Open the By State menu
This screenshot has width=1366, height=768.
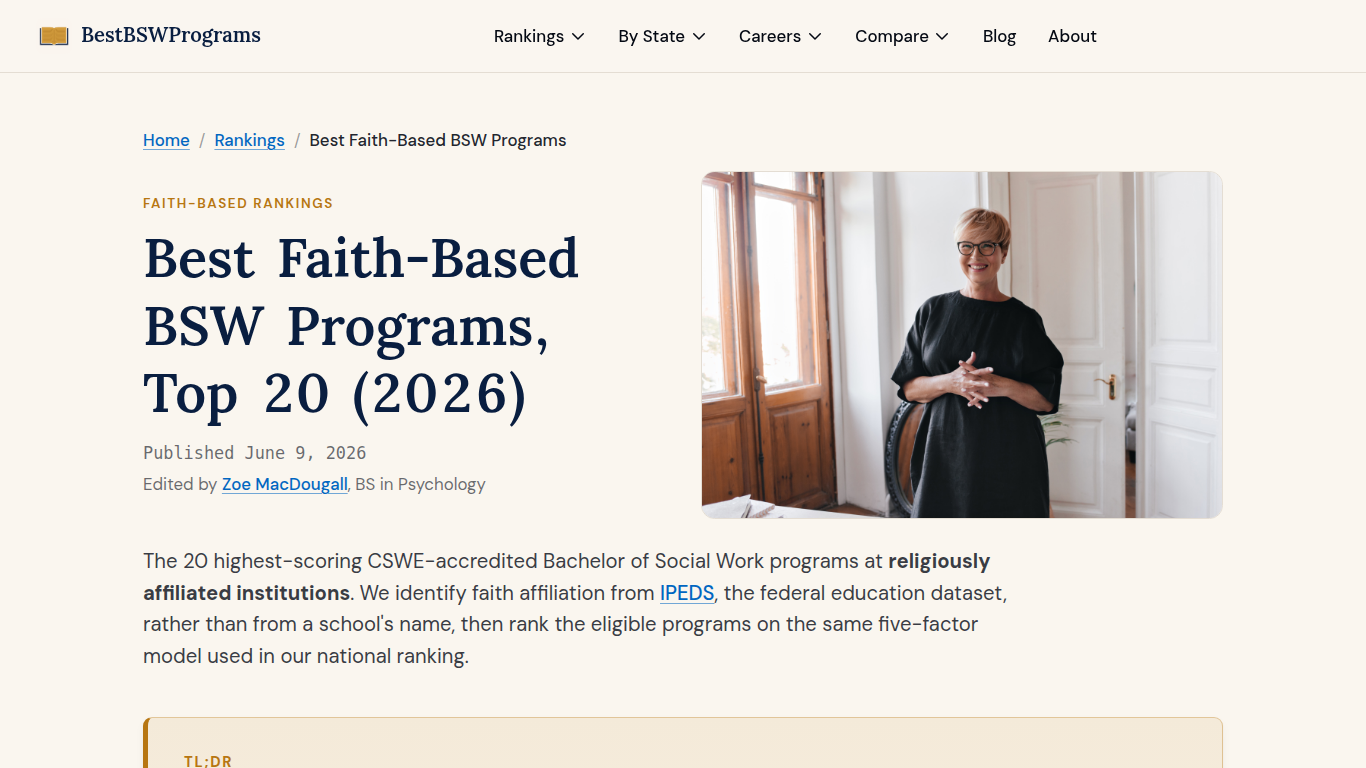tap(662, 36)
